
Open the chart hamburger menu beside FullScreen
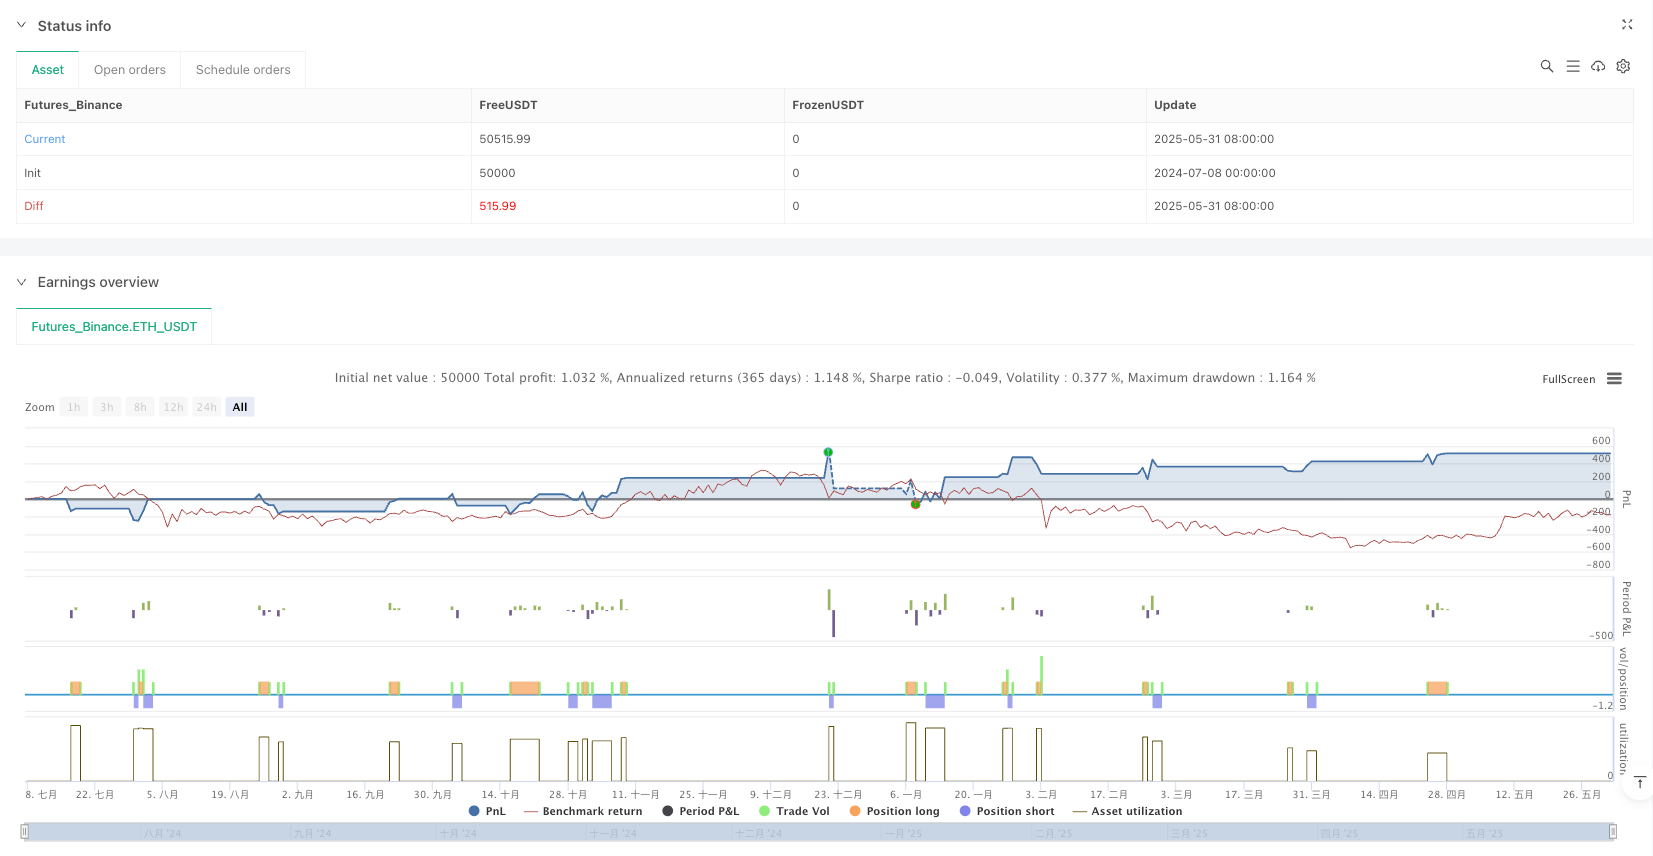pos(1614,379)
